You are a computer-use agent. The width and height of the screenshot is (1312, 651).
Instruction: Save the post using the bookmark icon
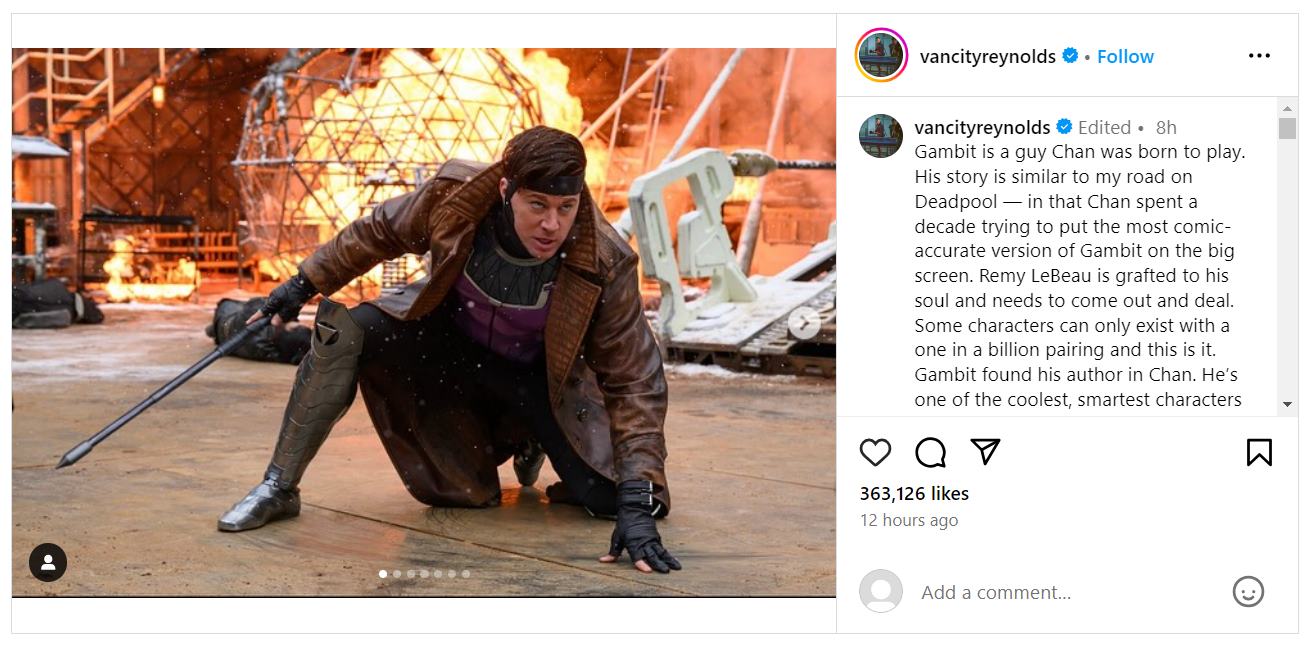click(1258, 452)
